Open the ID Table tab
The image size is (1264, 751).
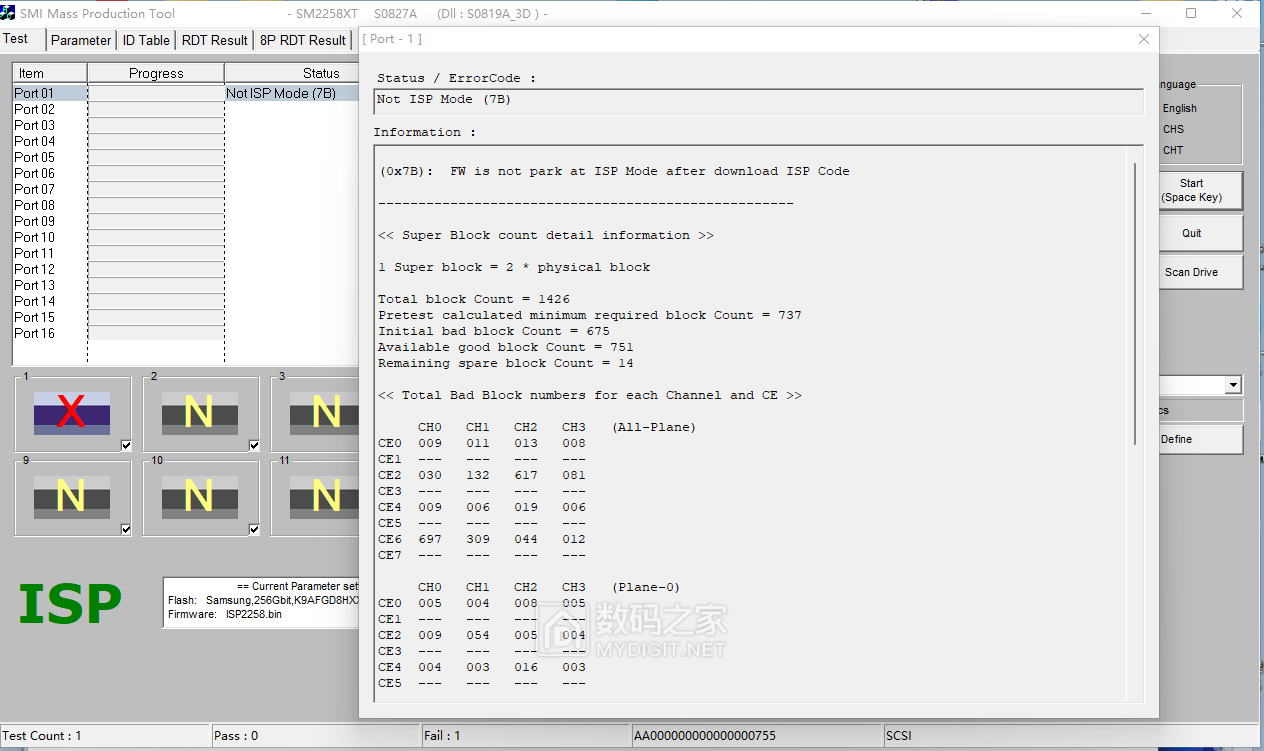[x=145, y=40]
